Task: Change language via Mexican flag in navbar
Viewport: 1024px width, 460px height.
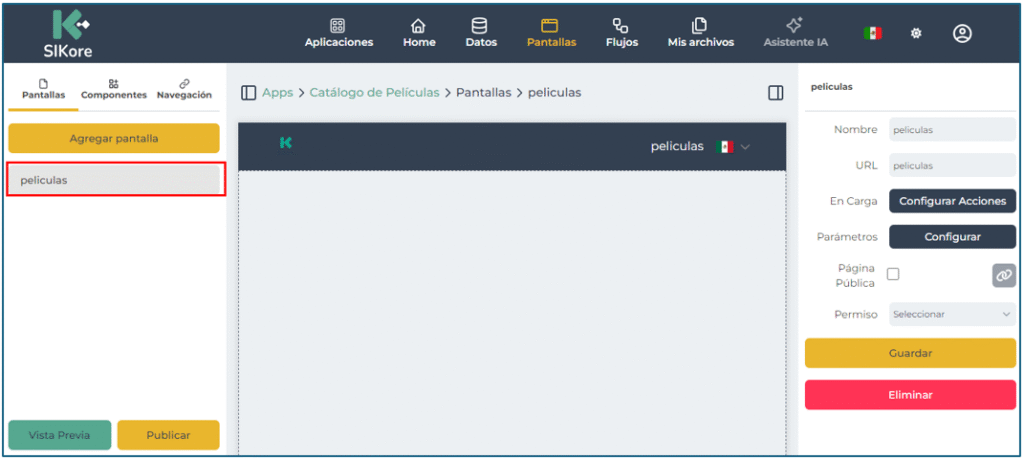Action: (873, 33)
